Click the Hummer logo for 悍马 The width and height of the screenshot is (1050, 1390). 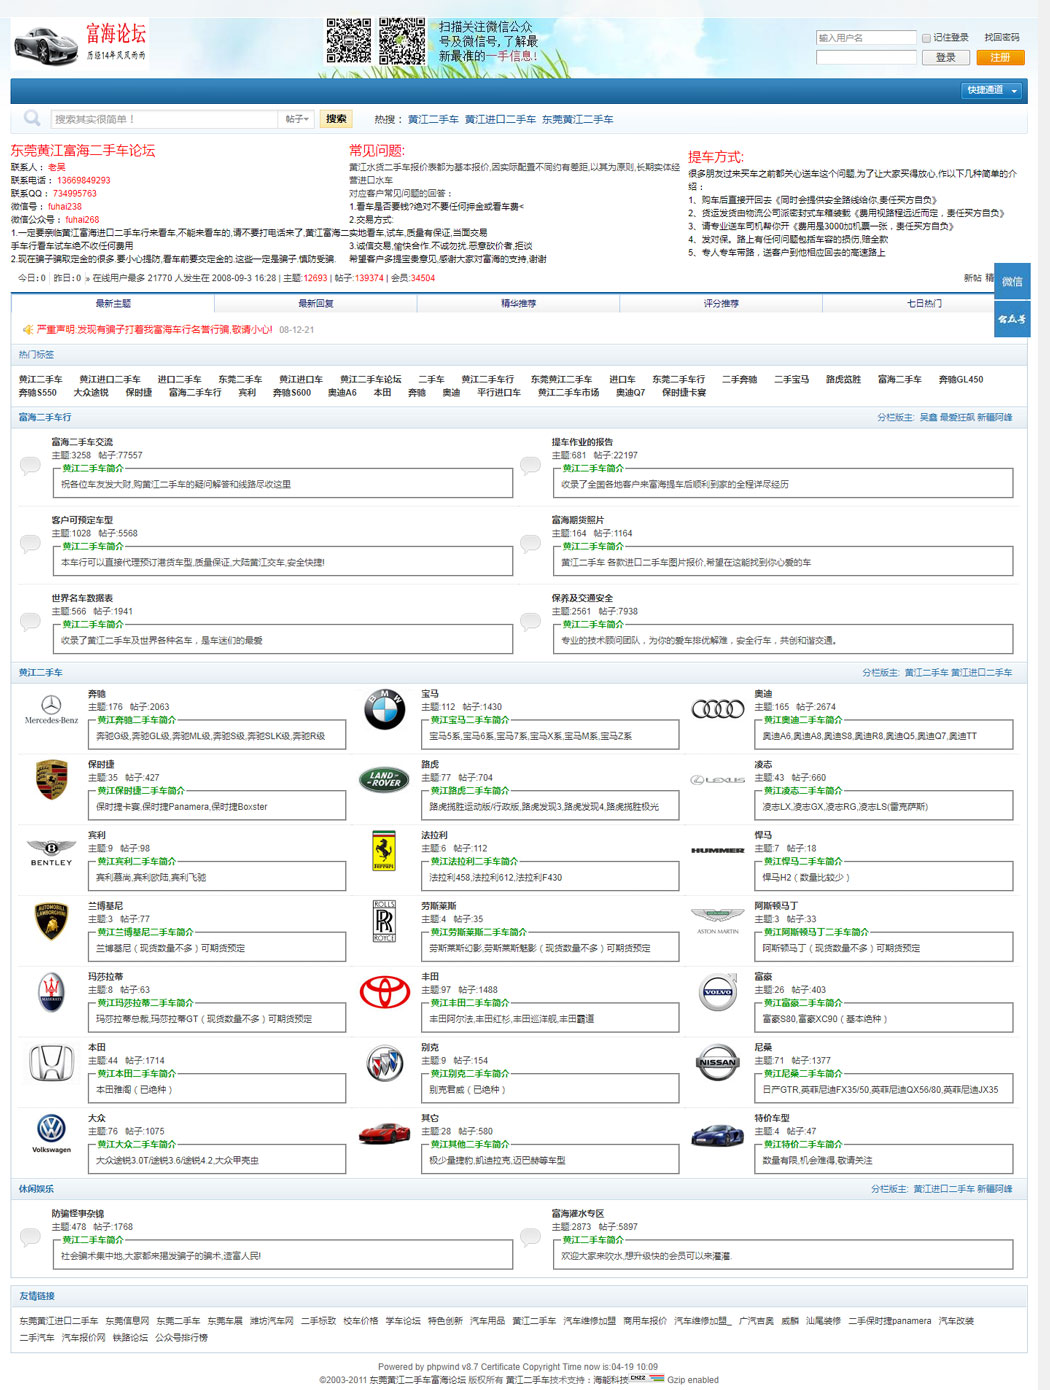pos(718,851)
